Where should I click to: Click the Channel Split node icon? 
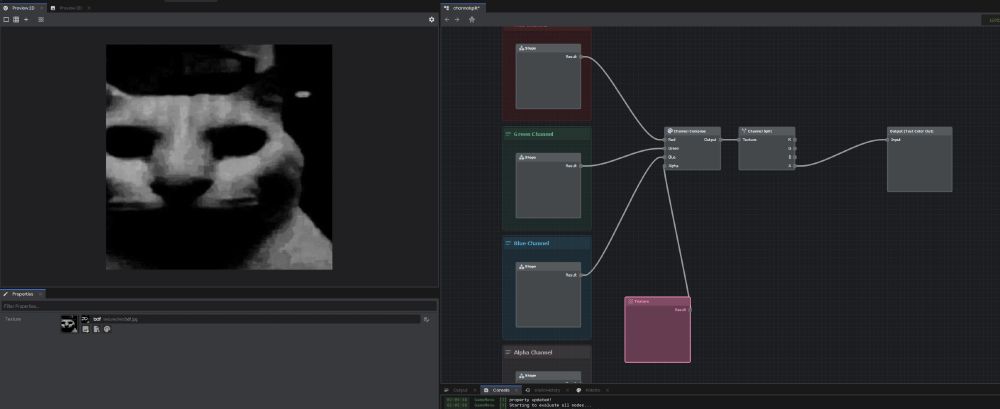pos(744,130)
